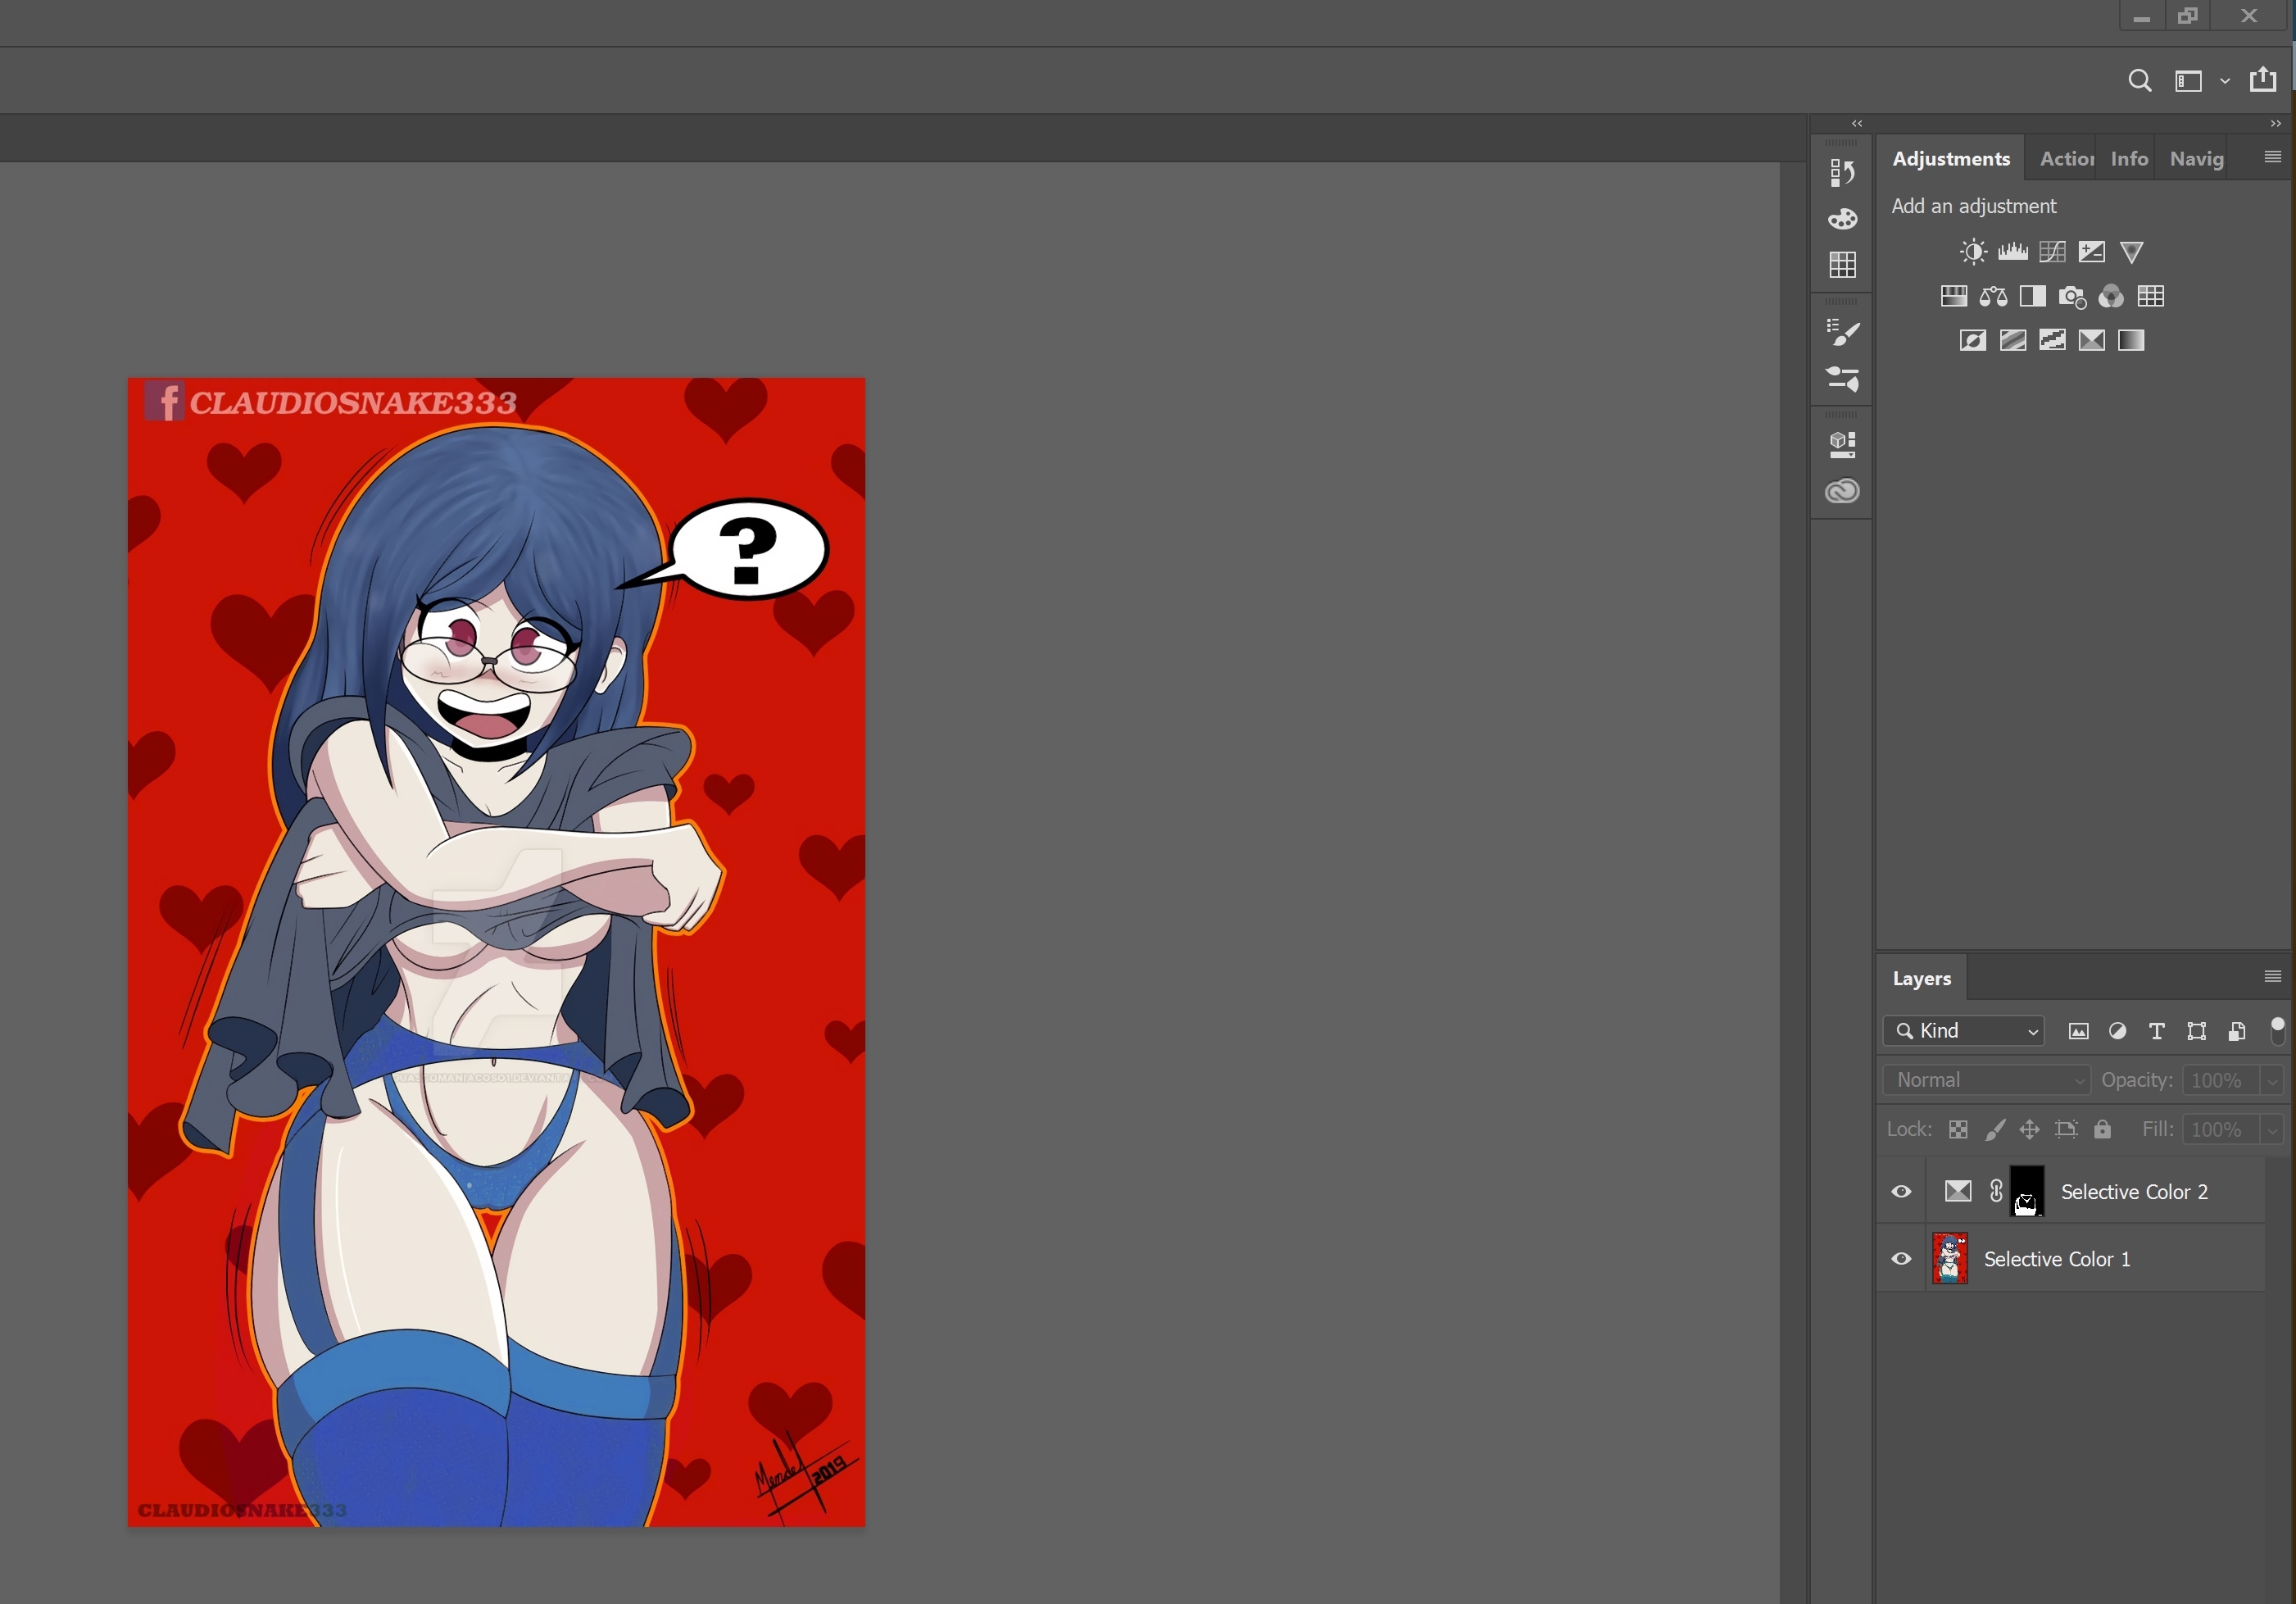Open the Brush Settings panel icon

[1842, 333]
